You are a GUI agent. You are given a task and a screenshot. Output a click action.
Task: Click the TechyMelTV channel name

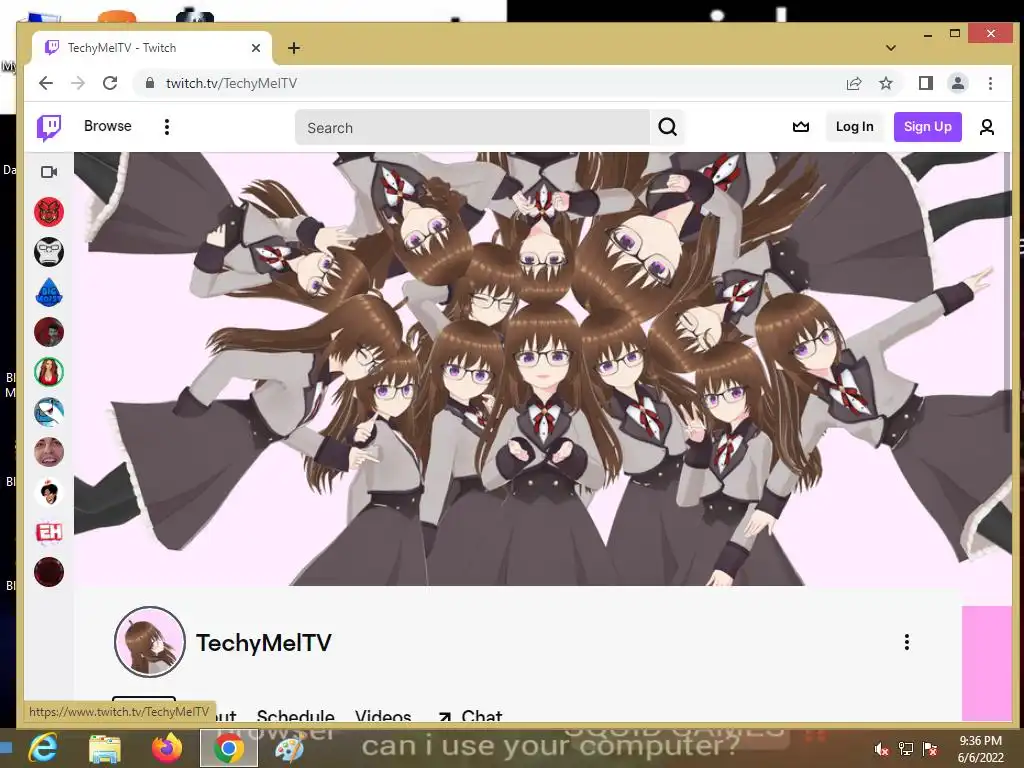264,643
